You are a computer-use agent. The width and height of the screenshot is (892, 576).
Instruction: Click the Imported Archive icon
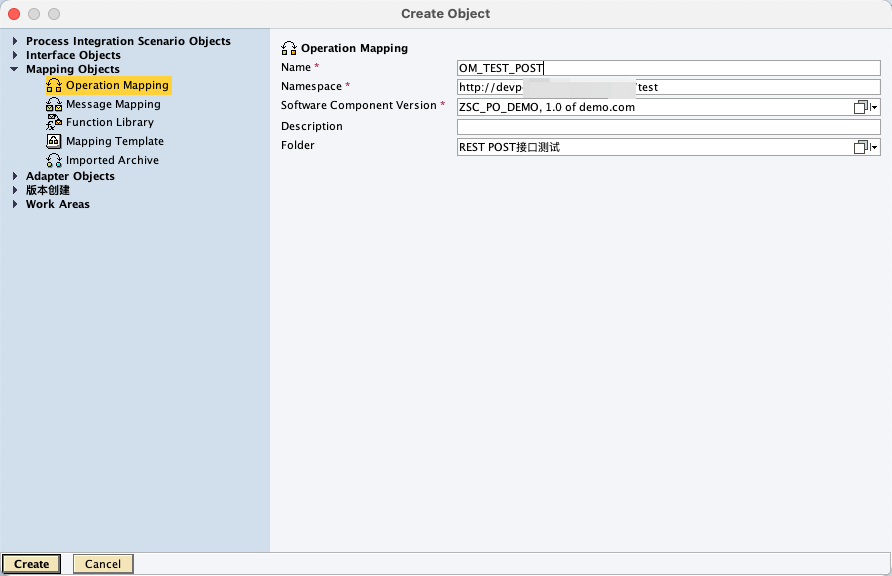pyautogui.click(x=54, y=160)
